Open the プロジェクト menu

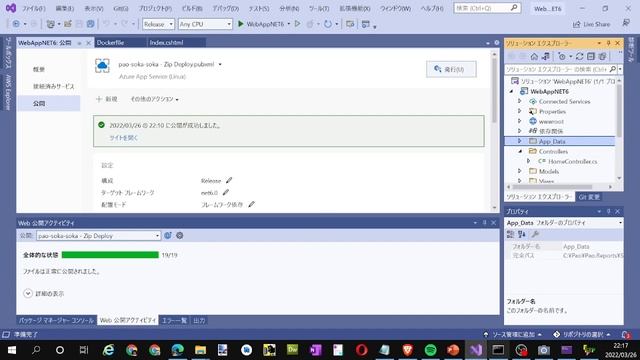pyautogui.click(x=155, y=8)
